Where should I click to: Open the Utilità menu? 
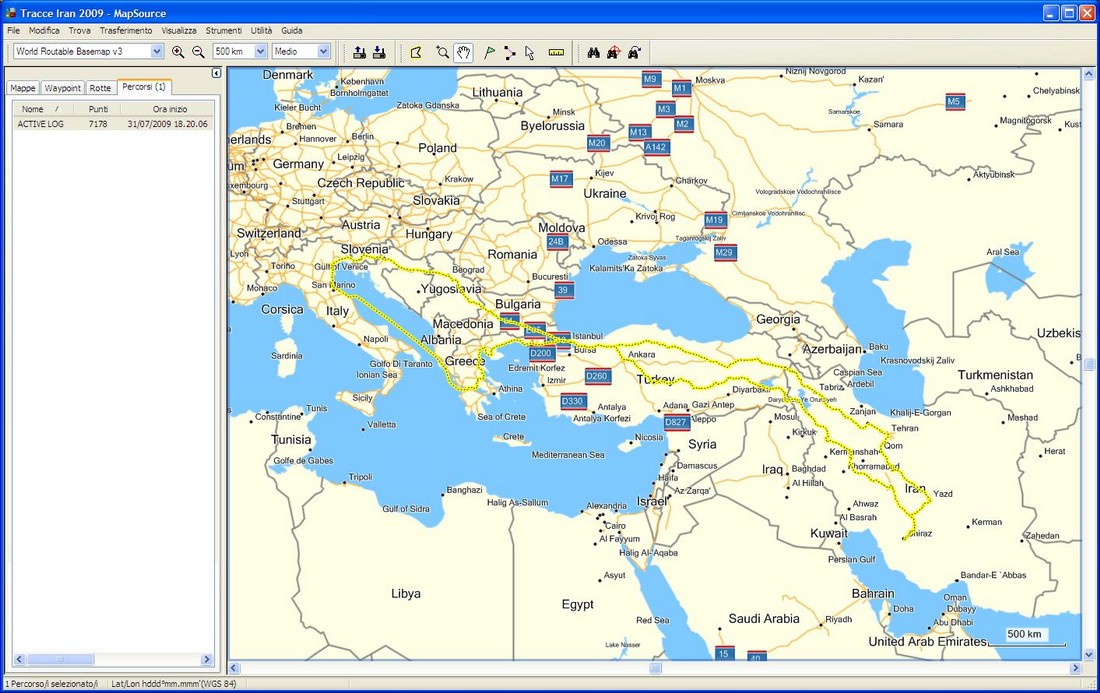[x=262, y=31]
